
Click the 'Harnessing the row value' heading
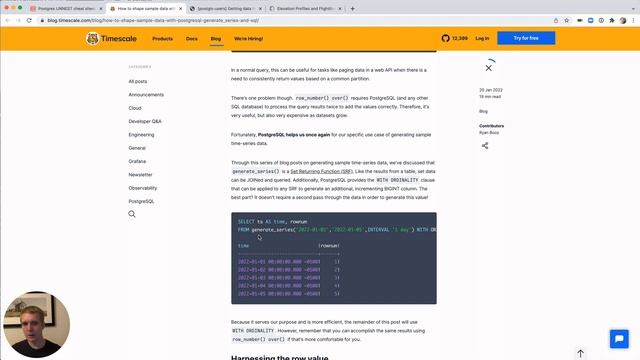click(279, 358)
